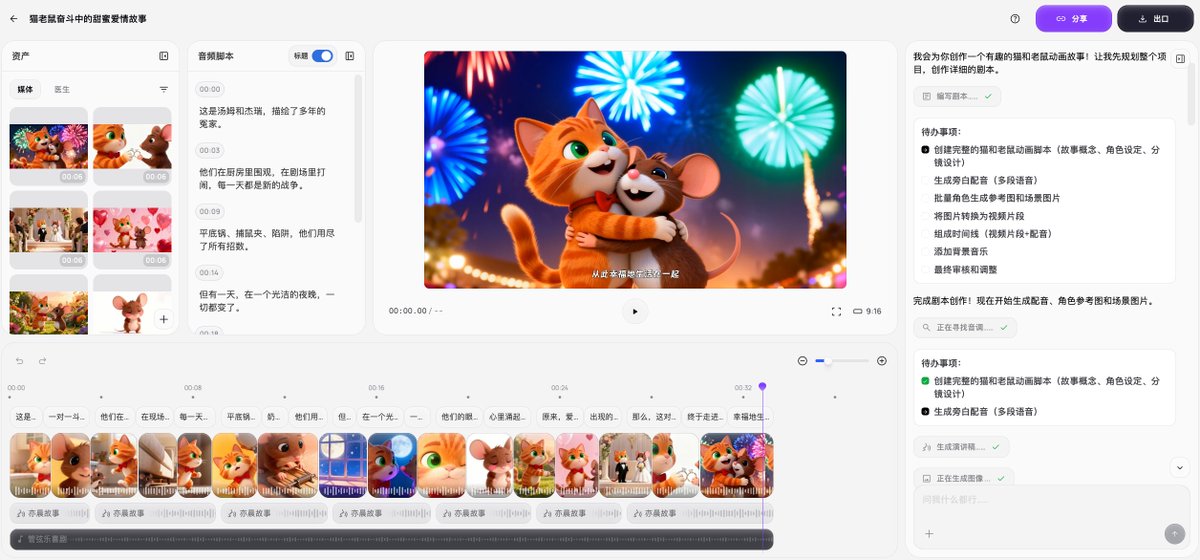Check the 将图片转换为视频片段 todo item

pos(925,216)
